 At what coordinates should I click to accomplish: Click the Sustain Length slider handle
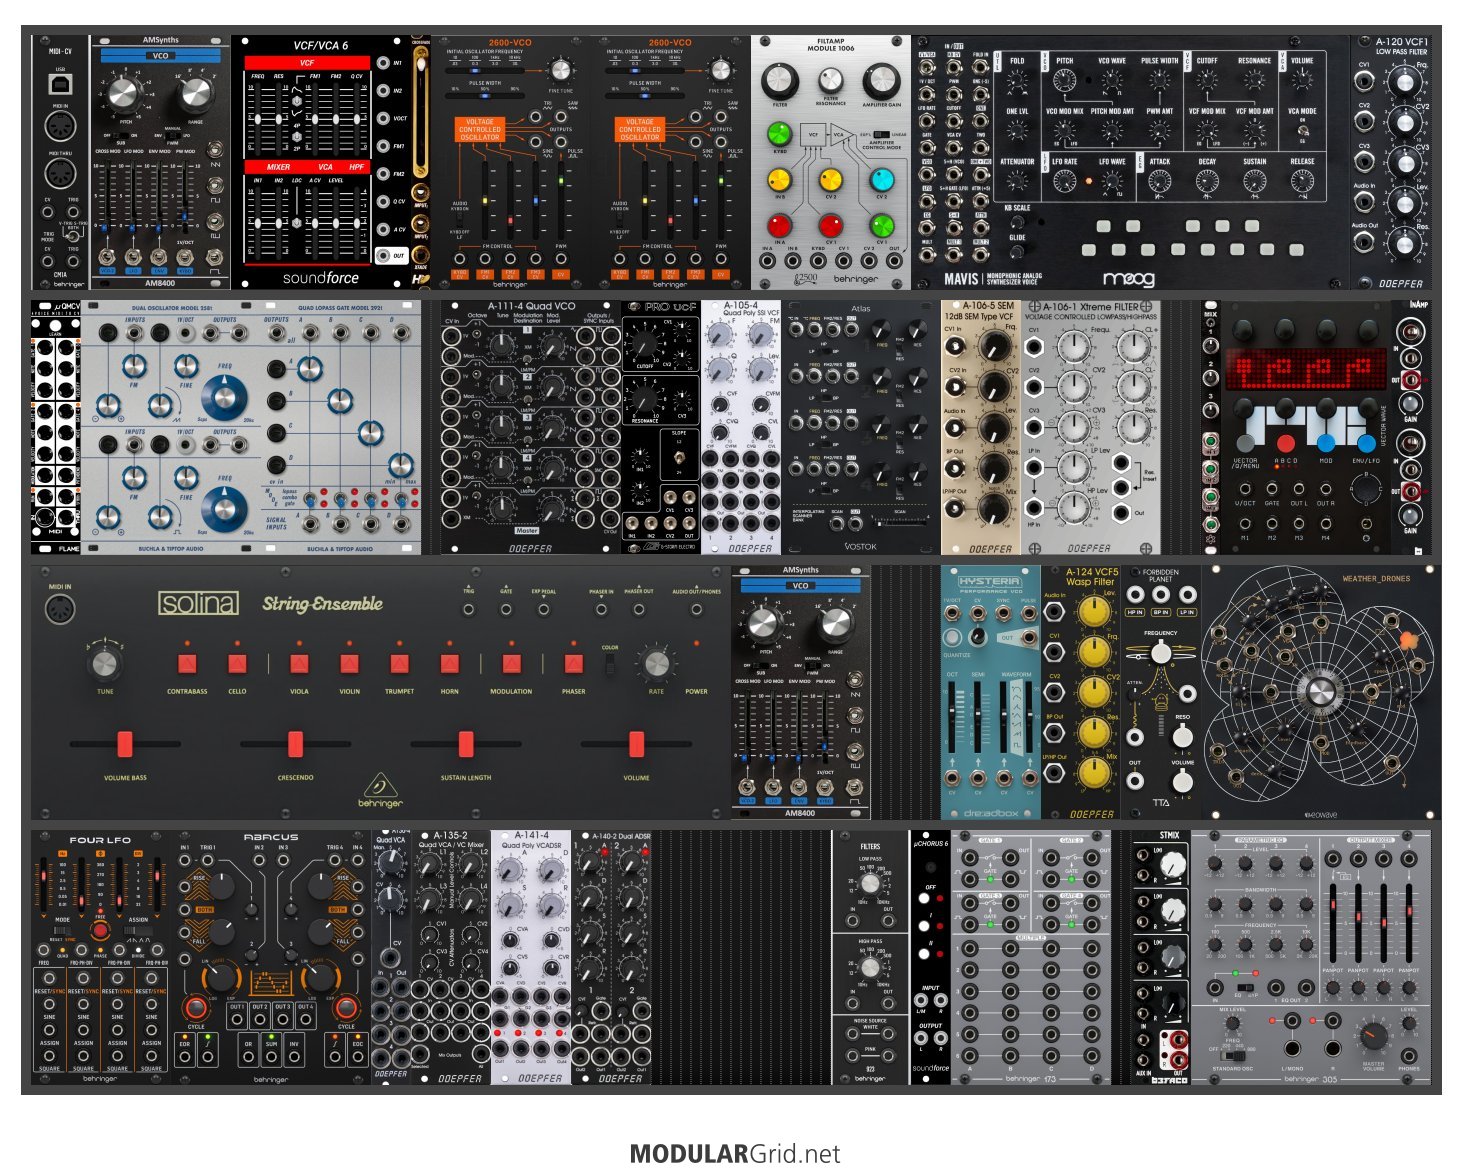pyautogui.click(x=466, y=744)
